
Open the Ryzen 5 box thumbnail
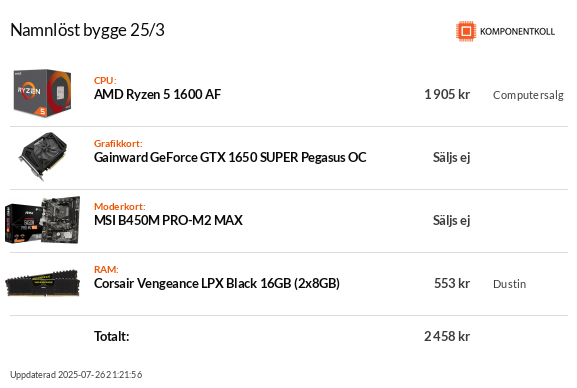pyautogui.click(x=42, y=94)
